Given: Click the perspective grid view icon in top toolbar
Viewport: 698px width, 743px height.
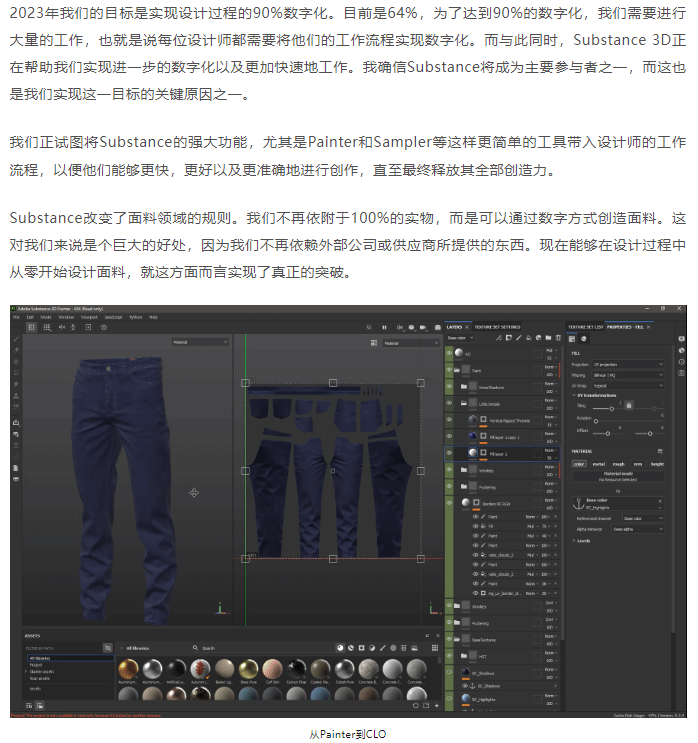Looking at the screenshot, I should 31,327.
